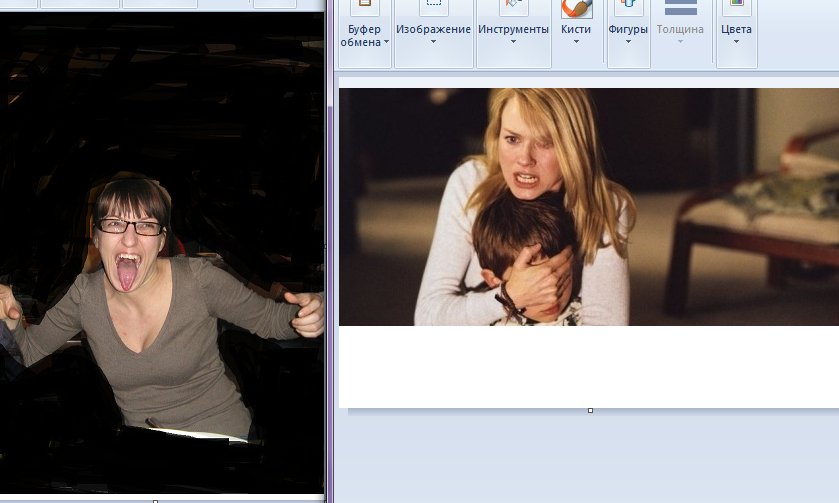Click the shapes icon above Фигуры
The width and height of the screenshot is (839, 503).
coord(628,5)
